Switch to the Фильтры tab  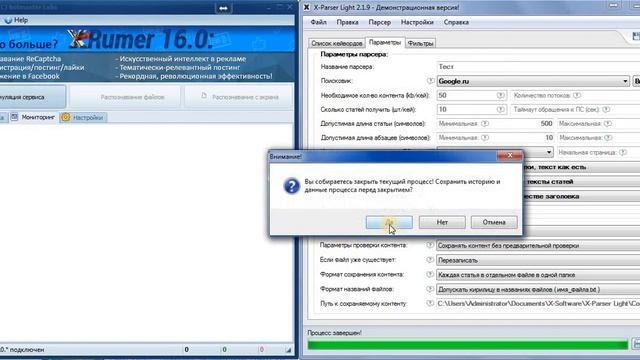[420, 43]
